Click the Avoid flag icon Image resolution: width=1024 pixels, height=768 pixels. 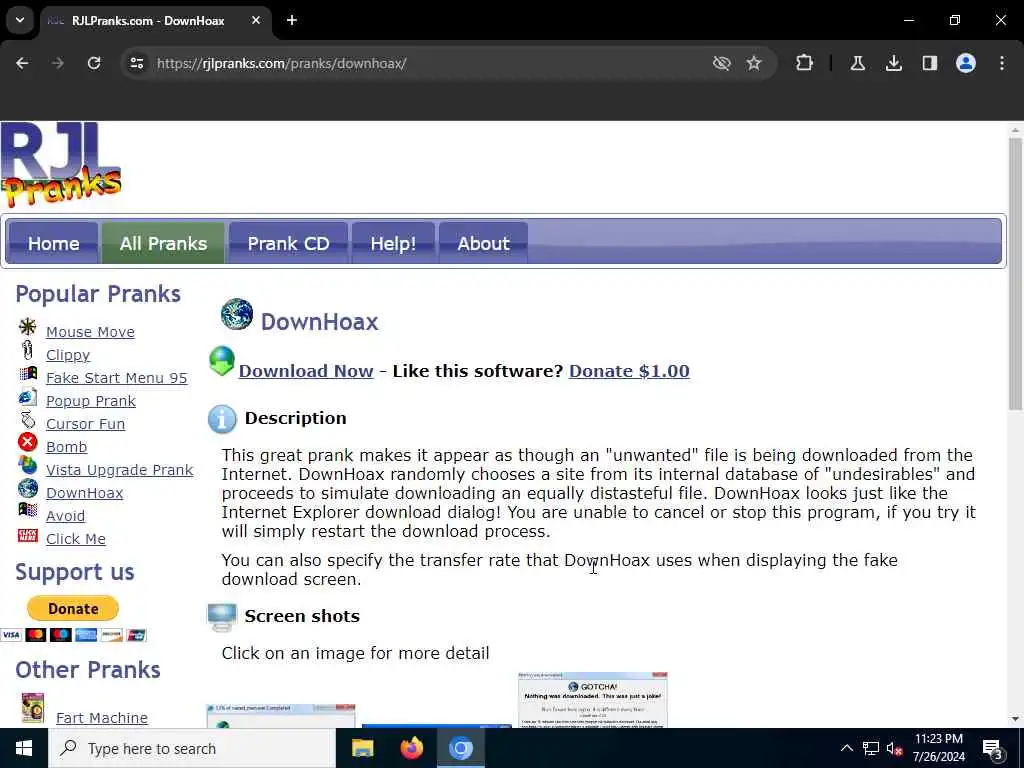point(28,509)
